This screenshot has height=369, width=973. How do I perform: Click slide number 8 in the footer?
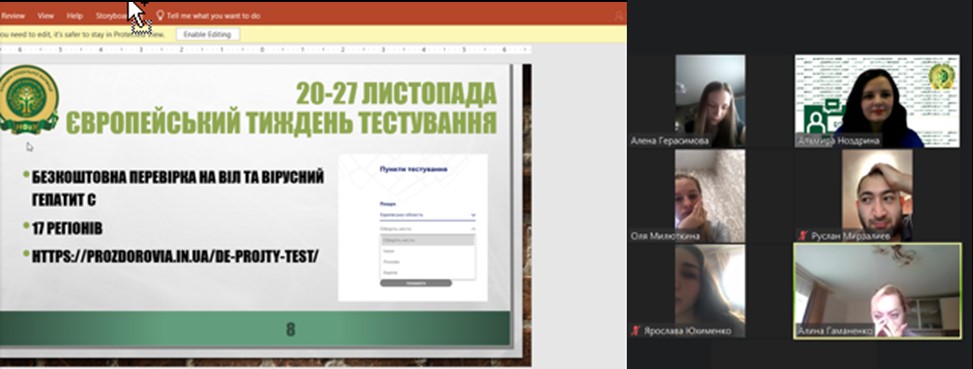coord(290,329)
